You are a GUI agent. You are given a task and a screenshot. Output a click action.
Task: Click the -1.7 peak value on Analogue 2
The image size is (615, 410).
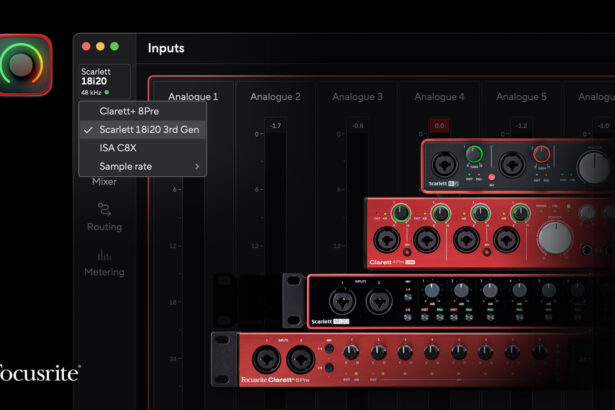coord(275,126)
